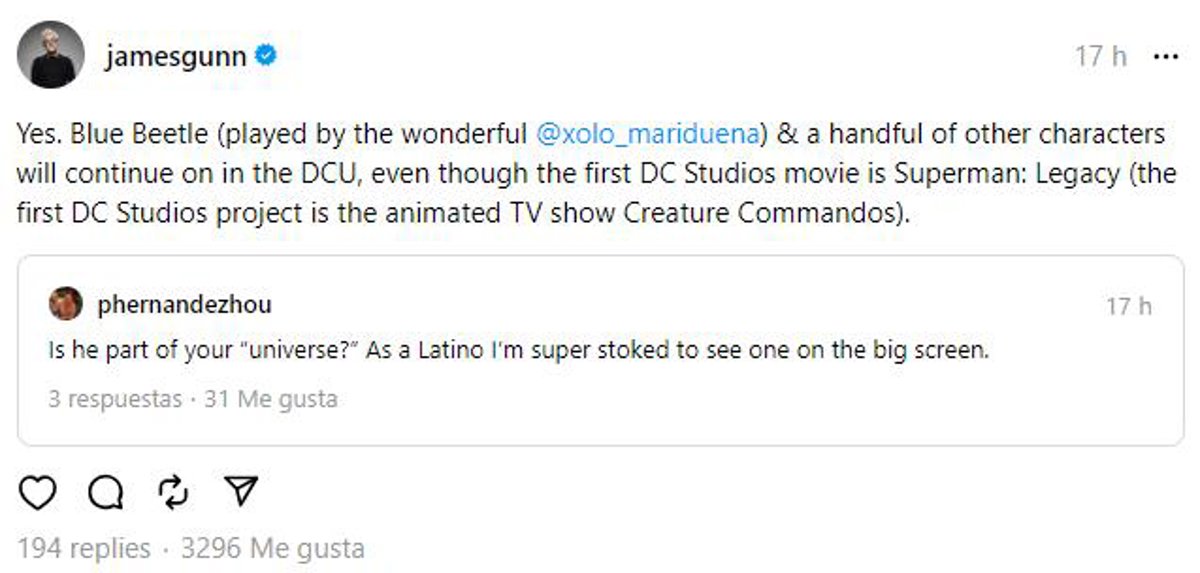Click the post text starting 'Yes. Blue Beetle'
1200x573 pixels.
coord(270,134)
